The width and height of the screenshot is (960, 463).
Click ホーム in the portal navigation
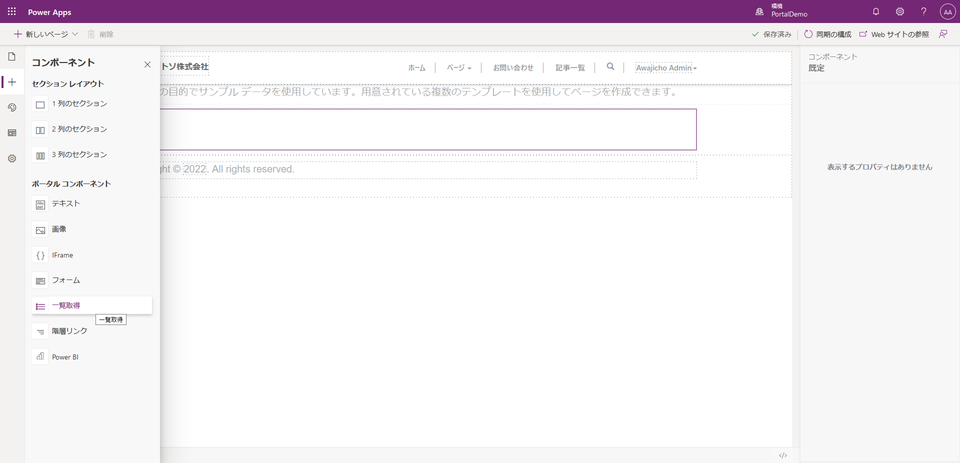tap(416, 68)
